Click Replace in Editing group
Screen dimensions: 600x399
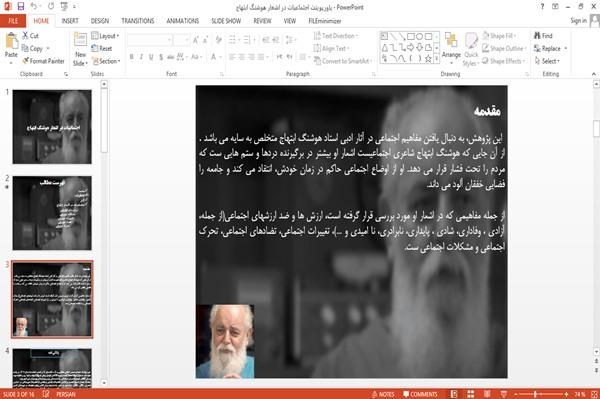coord(551,48)
